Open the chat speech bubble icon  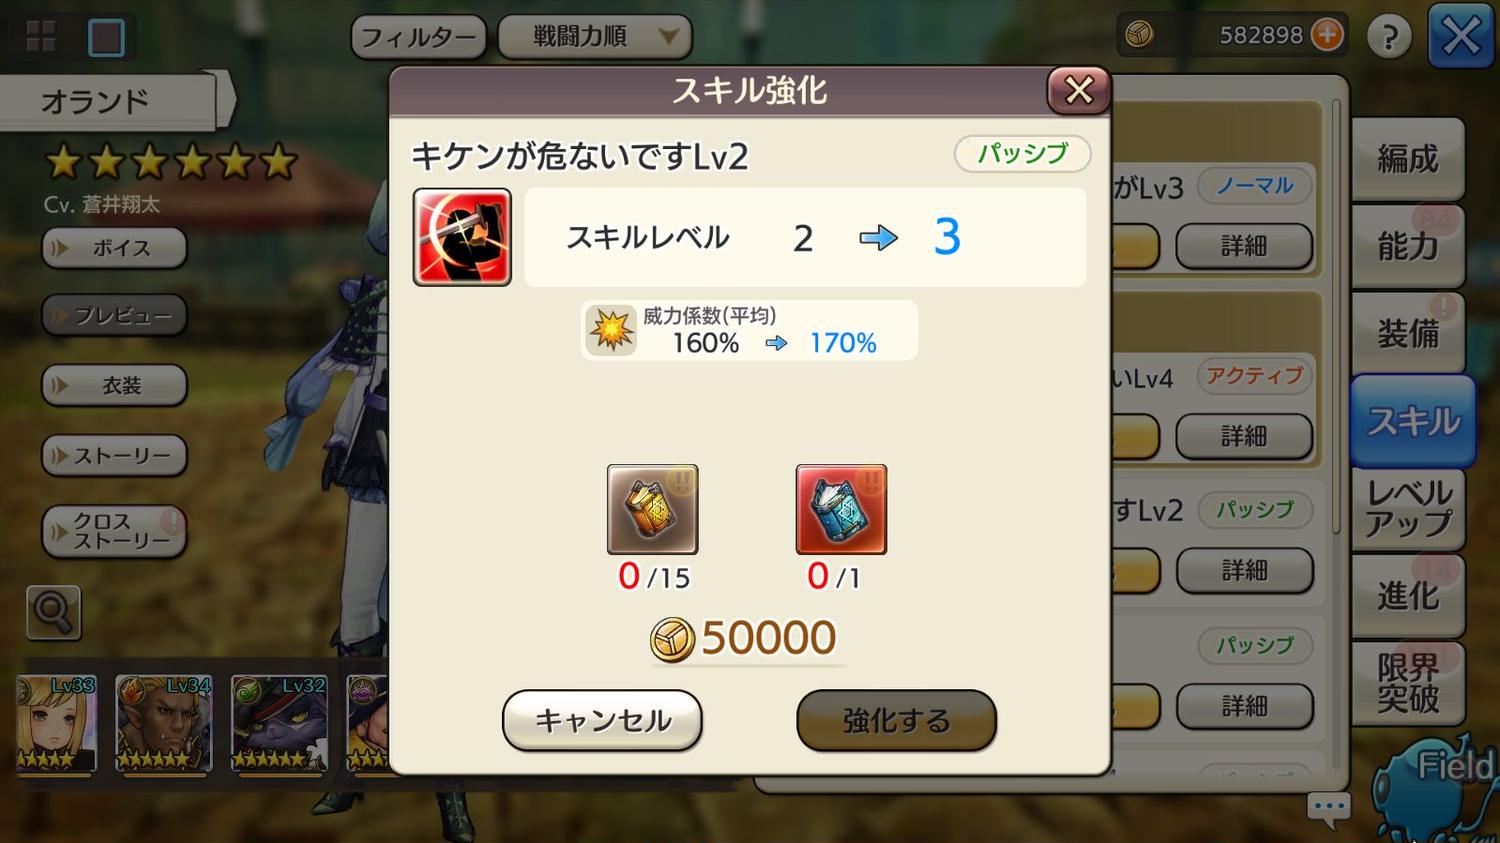[x=1329, y=808]
